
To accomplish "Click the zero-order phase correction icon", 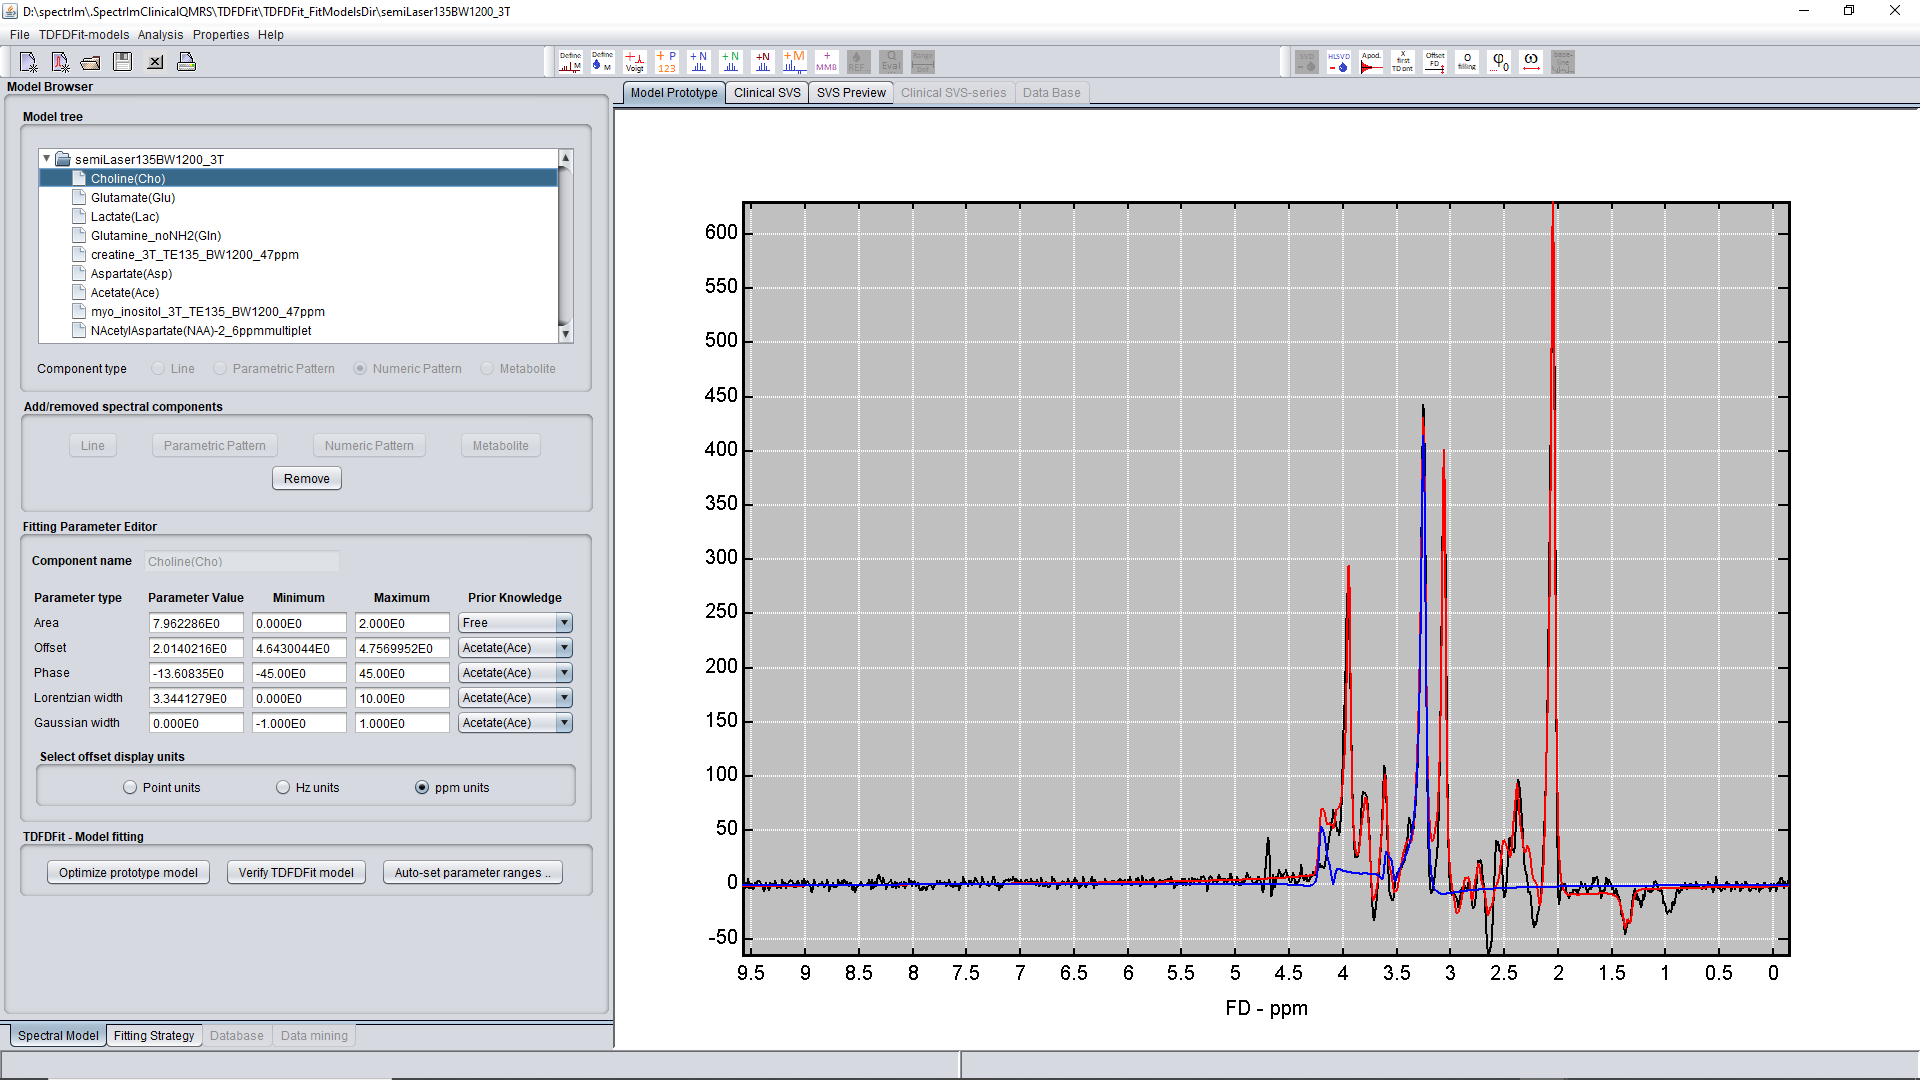I will coord(1499,62).
